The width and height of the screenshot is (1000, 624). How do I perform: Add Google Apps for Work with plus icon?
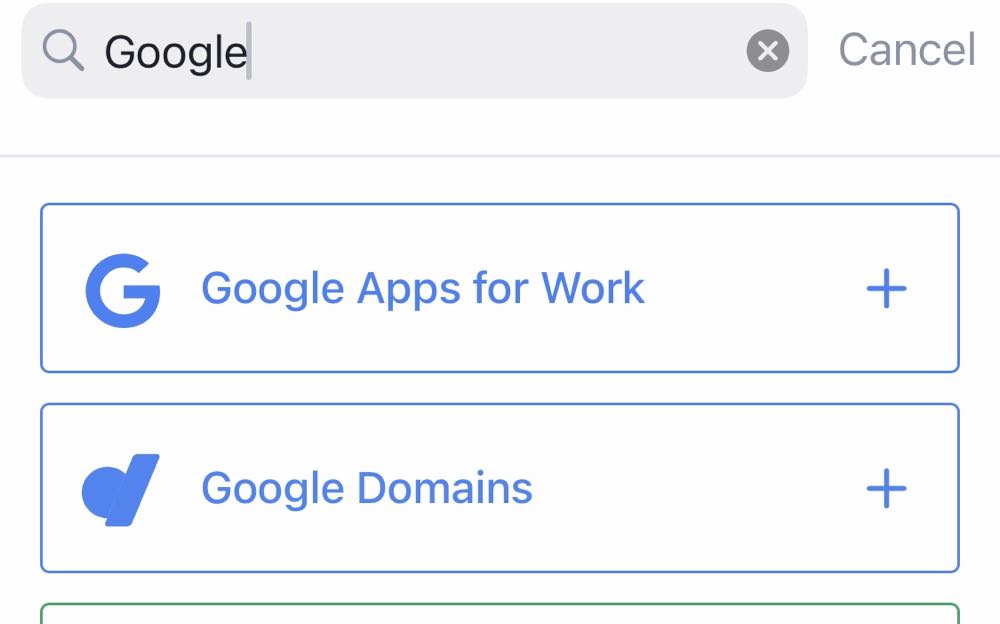coord(886,289)
